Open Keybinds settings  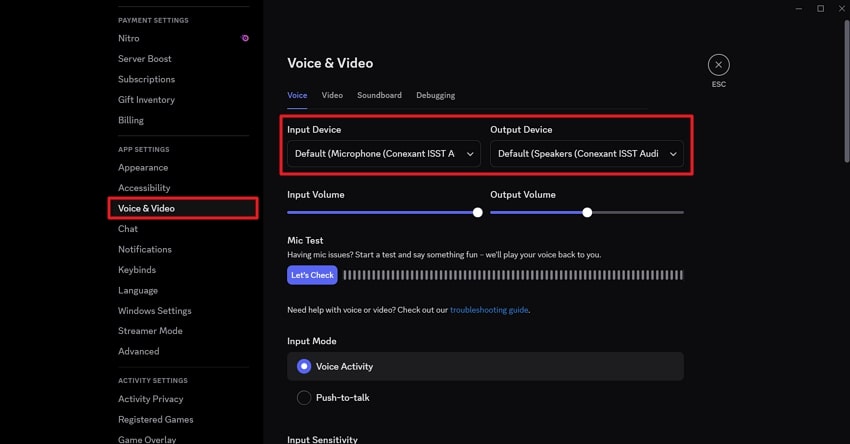(137, 270)
